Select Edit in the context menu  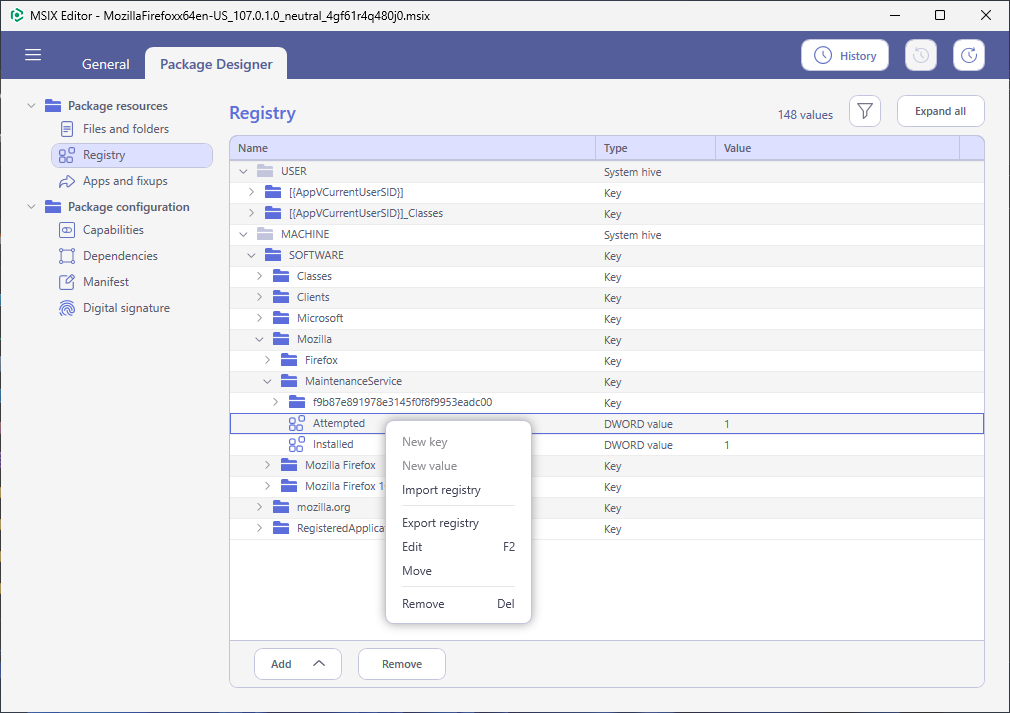458,547
